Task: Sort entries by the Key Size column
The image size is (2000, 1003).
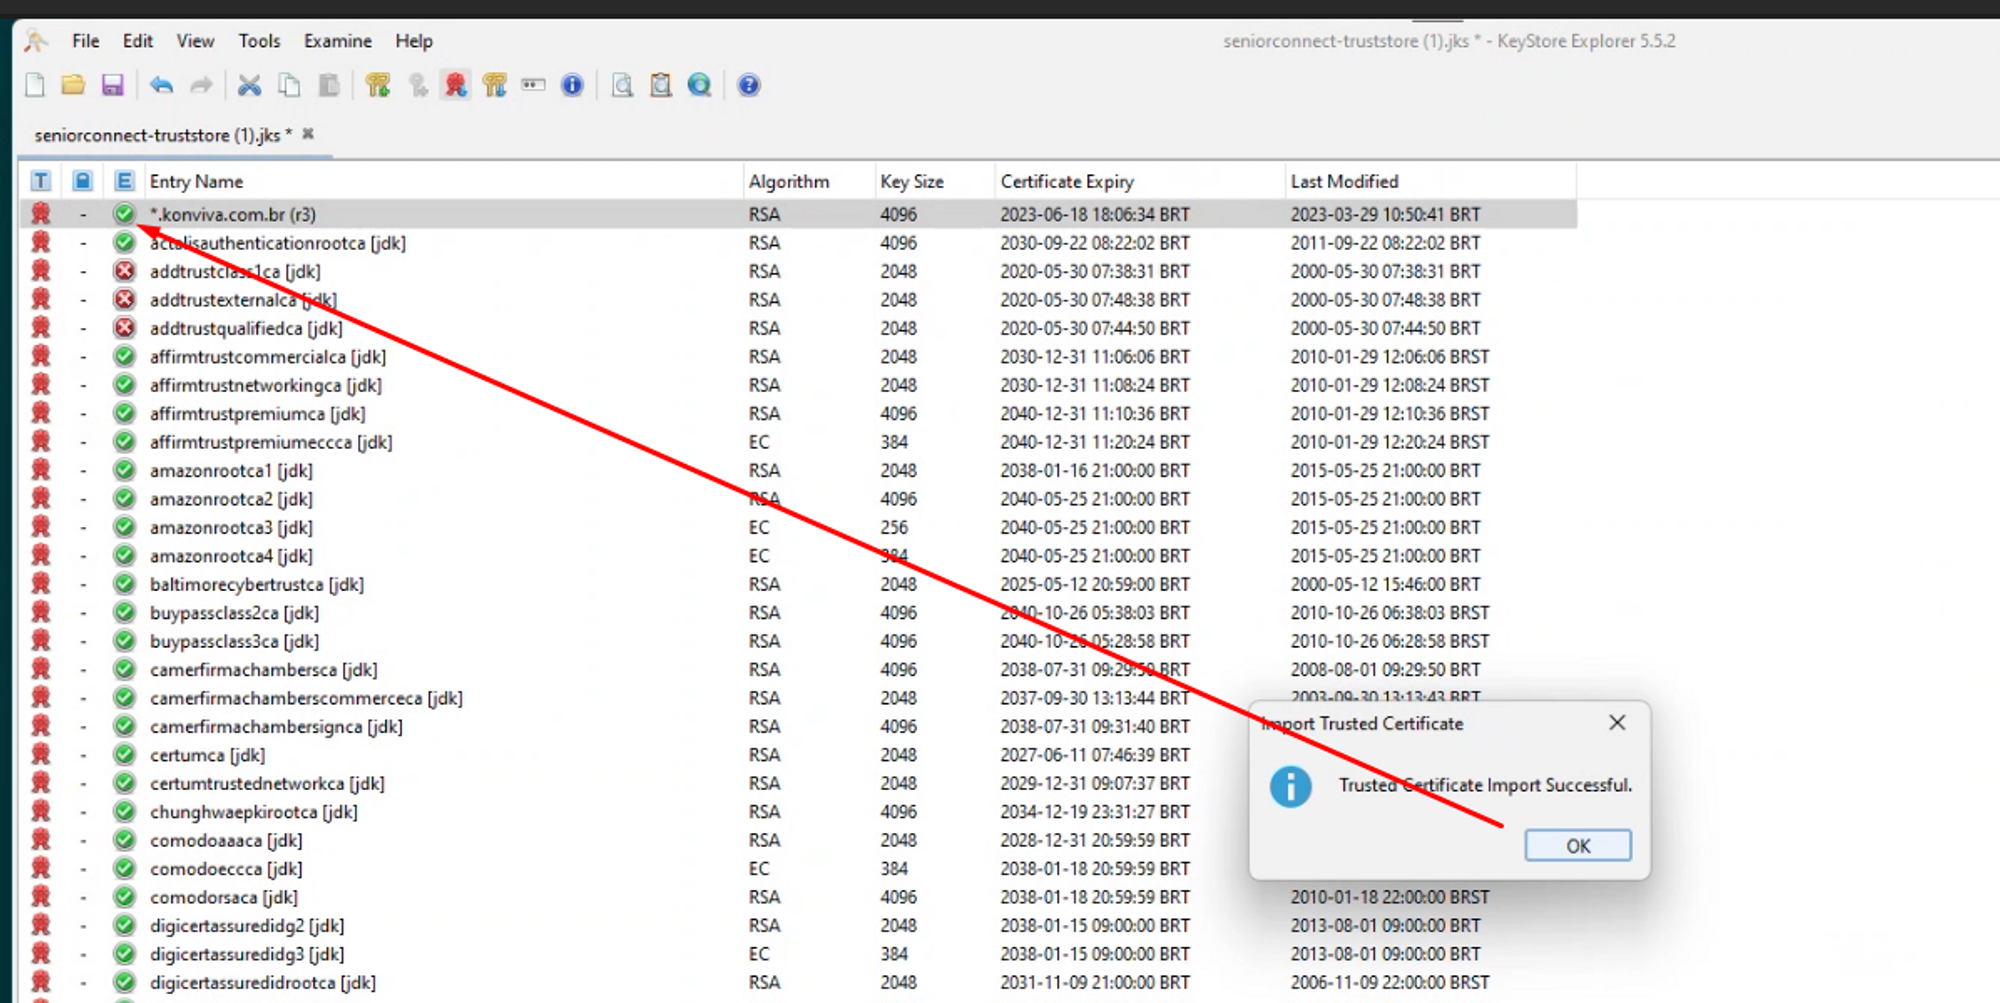Action: coord(934,181)
